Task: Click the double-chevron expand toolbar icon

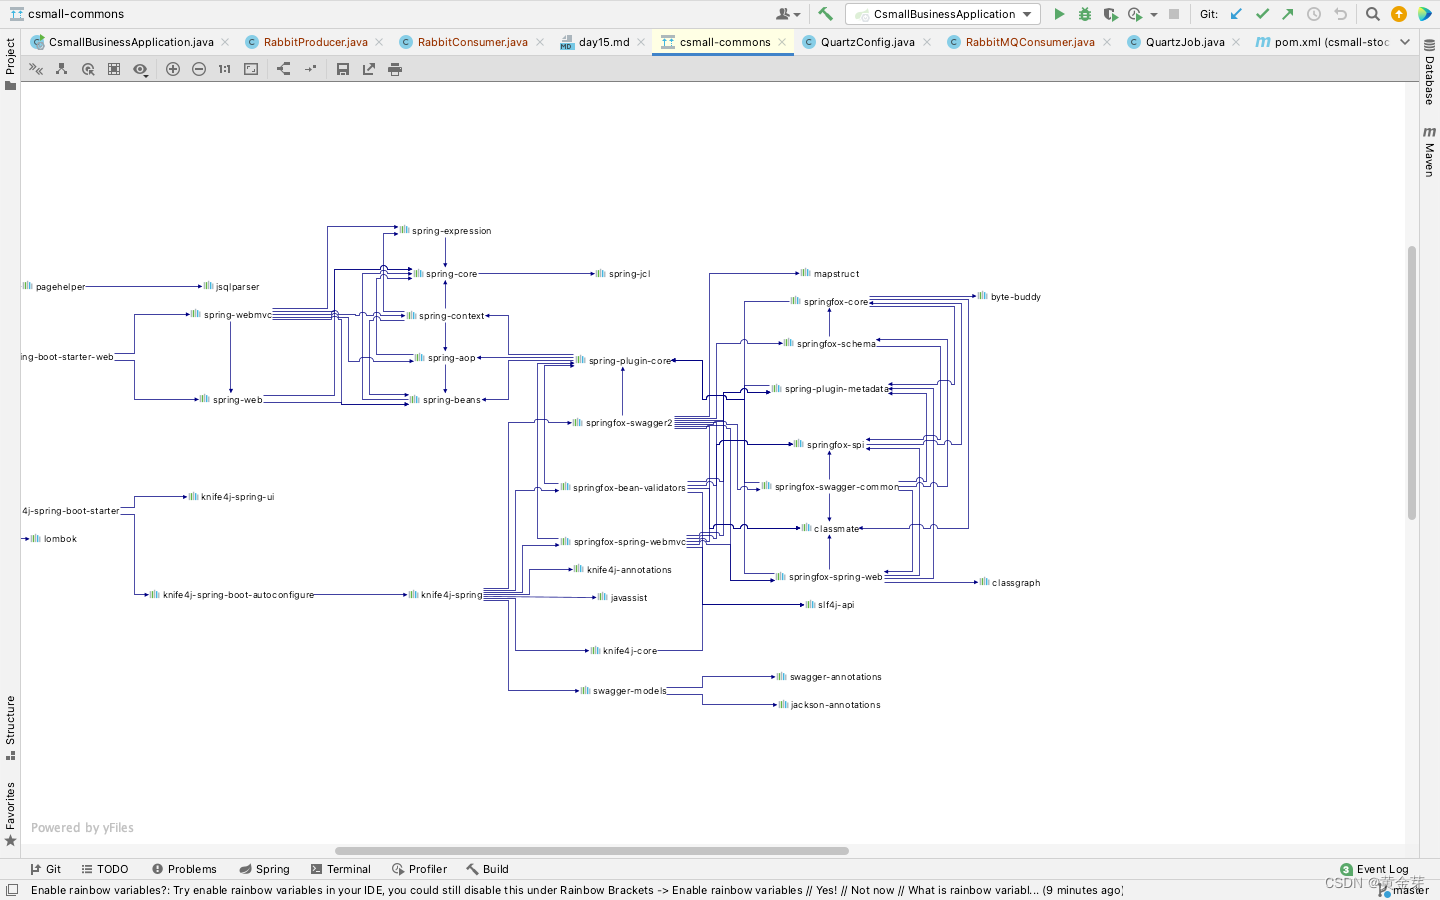Action: tap(36, 69)
